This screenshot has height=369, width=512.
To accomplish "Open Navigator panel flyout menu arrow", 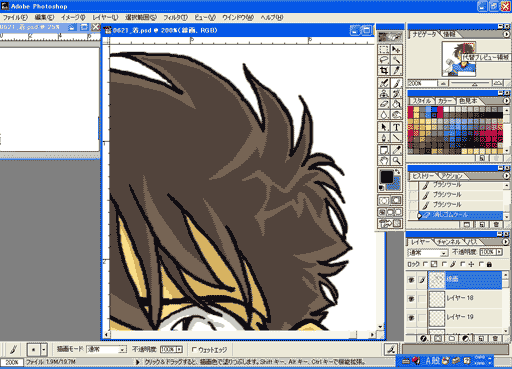I will coord(506,34).
